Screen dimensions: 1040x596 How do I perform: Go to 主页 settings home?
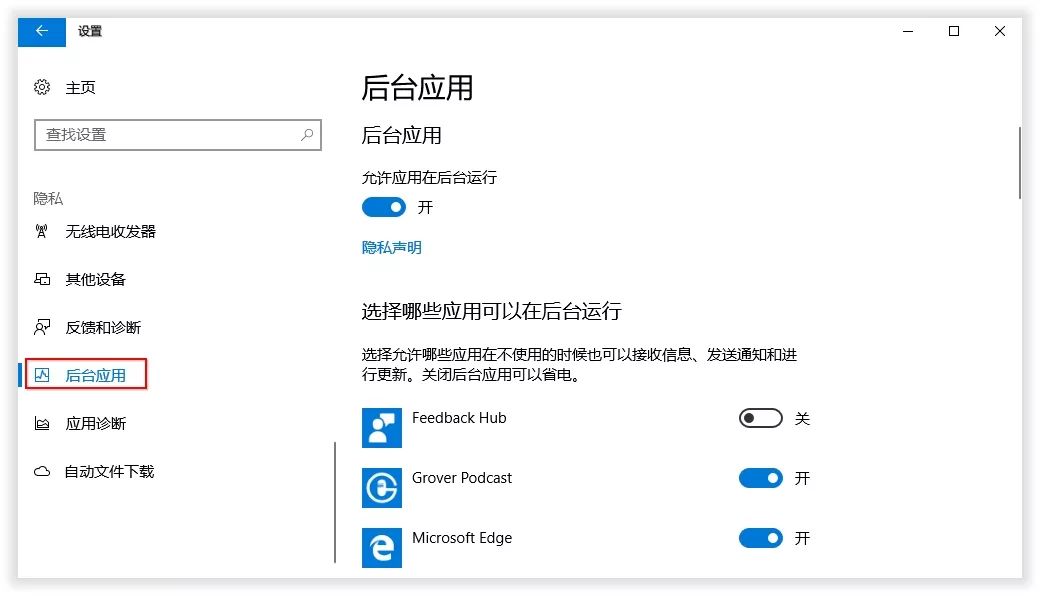[x=80, y=87]
